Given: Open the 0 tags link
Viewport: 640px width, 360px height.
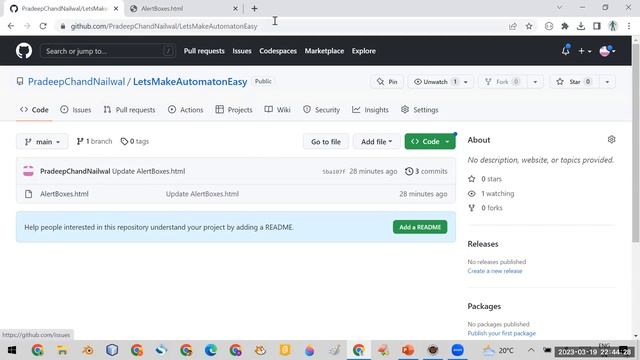Looking at the screenshot, I should (x=135, y=142).
